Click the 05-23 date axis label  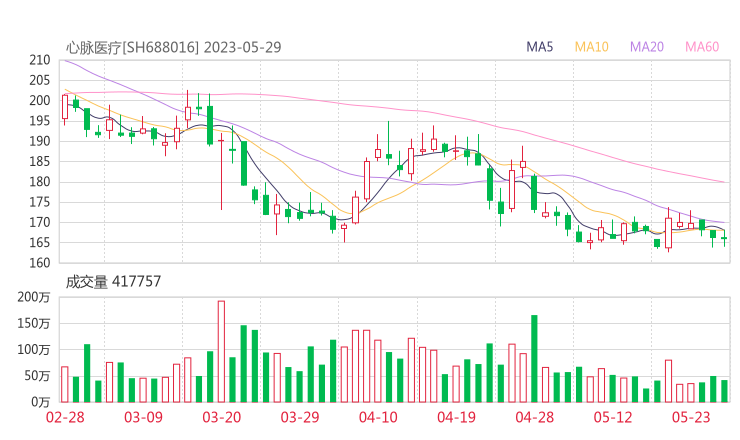[691, 417]
